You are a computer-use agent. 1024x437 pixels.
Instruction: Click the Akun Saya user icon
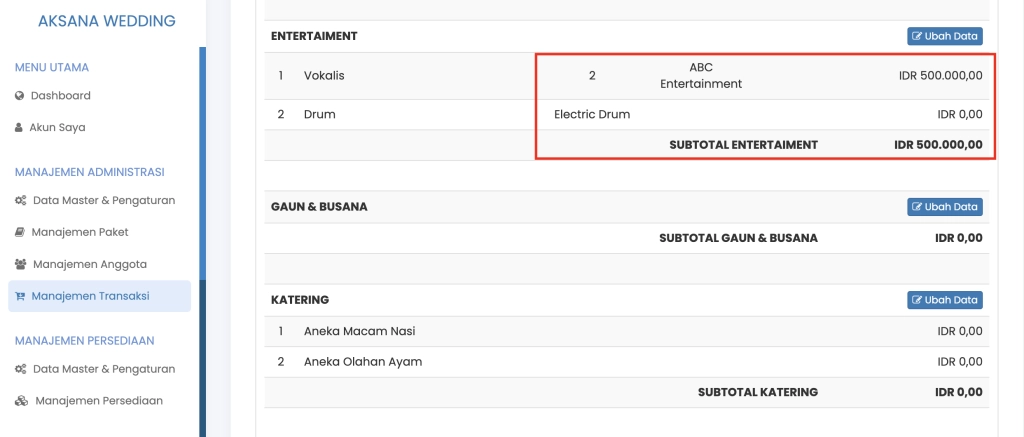click(x=20, y=128)
